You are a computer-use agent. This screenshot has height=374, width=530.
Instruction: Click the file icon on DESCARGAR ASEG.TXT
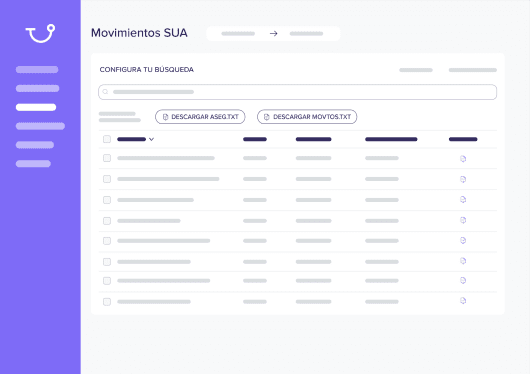tap(165, 117)
